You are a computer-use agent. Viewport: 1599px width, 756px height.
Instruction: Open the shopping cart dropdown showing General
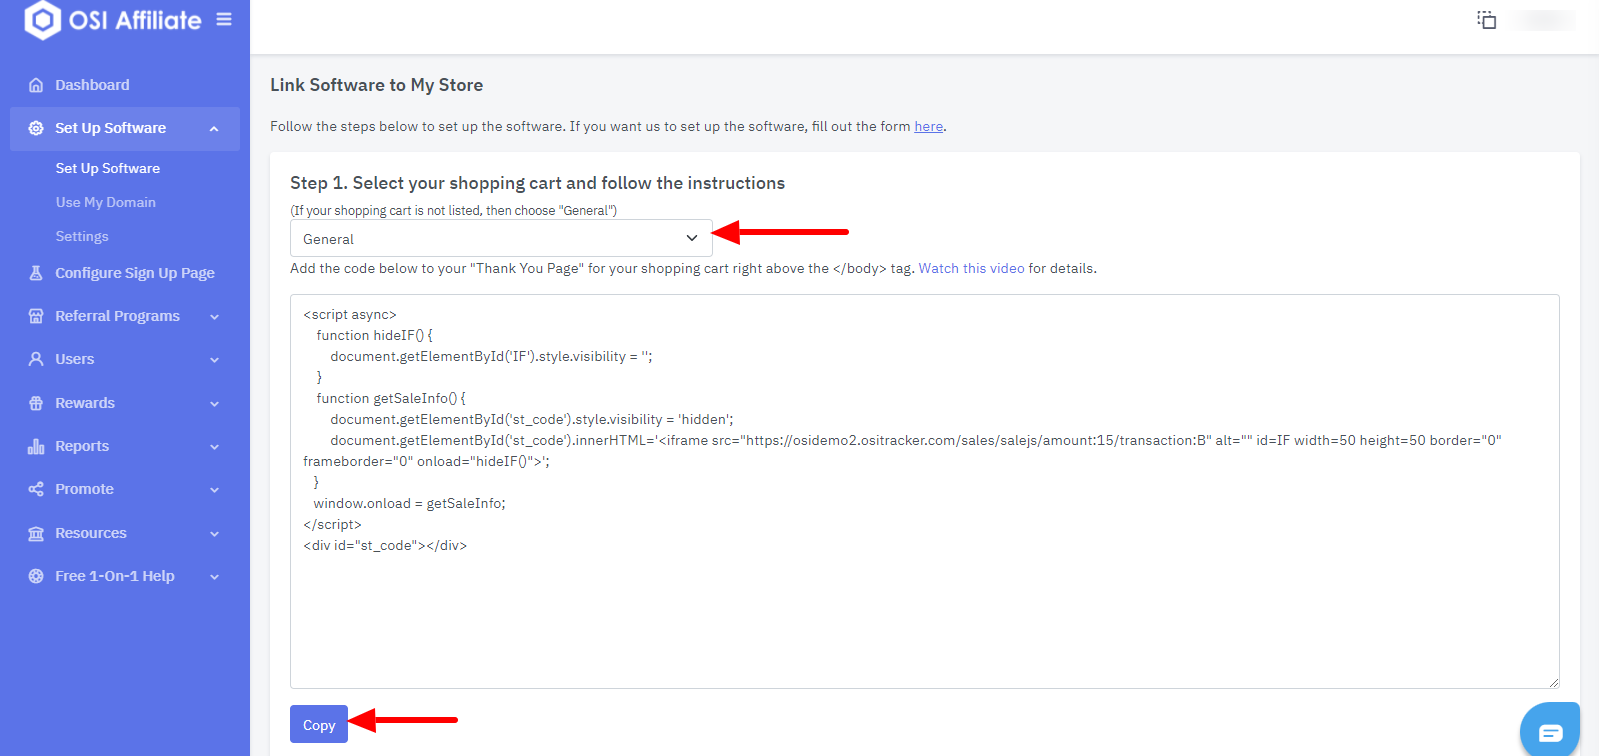[x=501, y=238]
